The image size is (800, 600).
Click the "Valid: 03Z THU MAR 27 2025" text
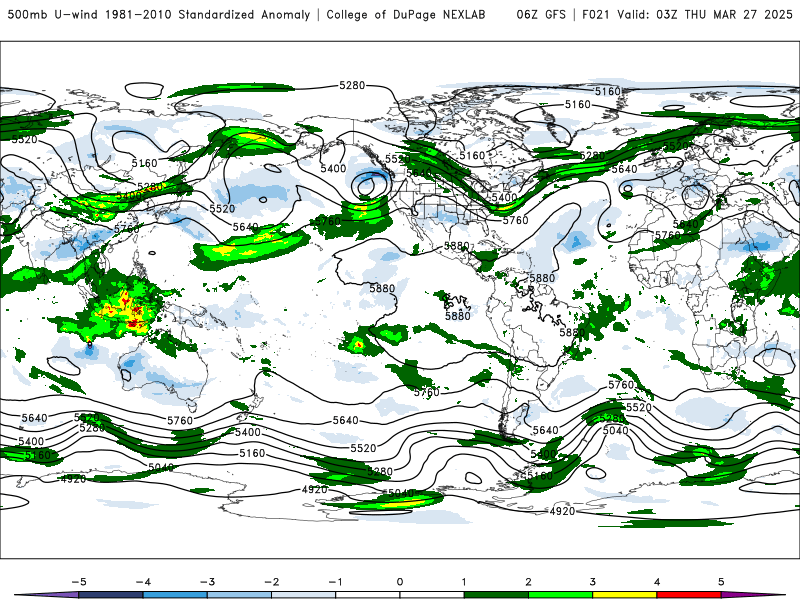(705, 15)
